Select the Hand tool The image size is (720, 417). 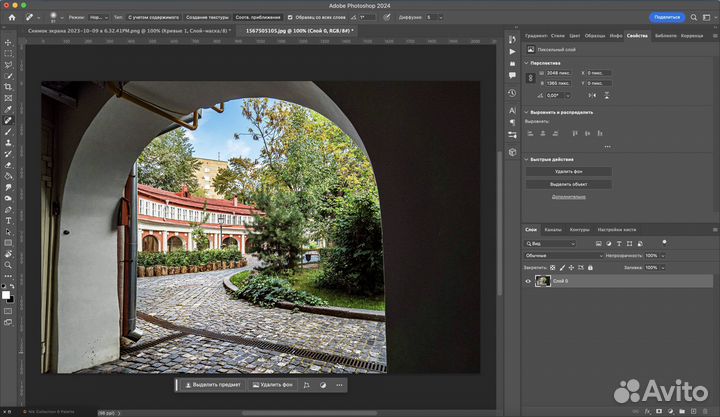coord(8,254)
